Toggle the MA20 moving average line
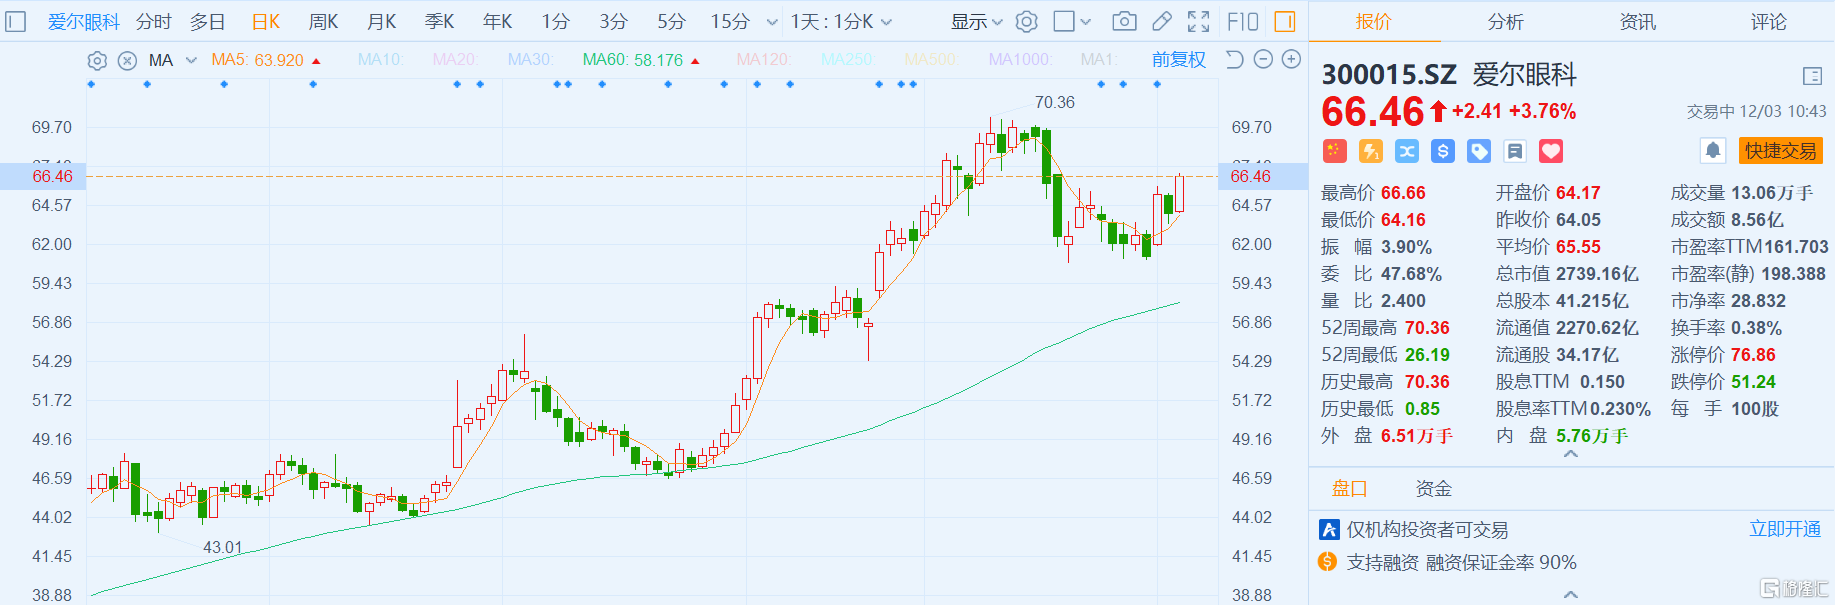 (455, 60)
